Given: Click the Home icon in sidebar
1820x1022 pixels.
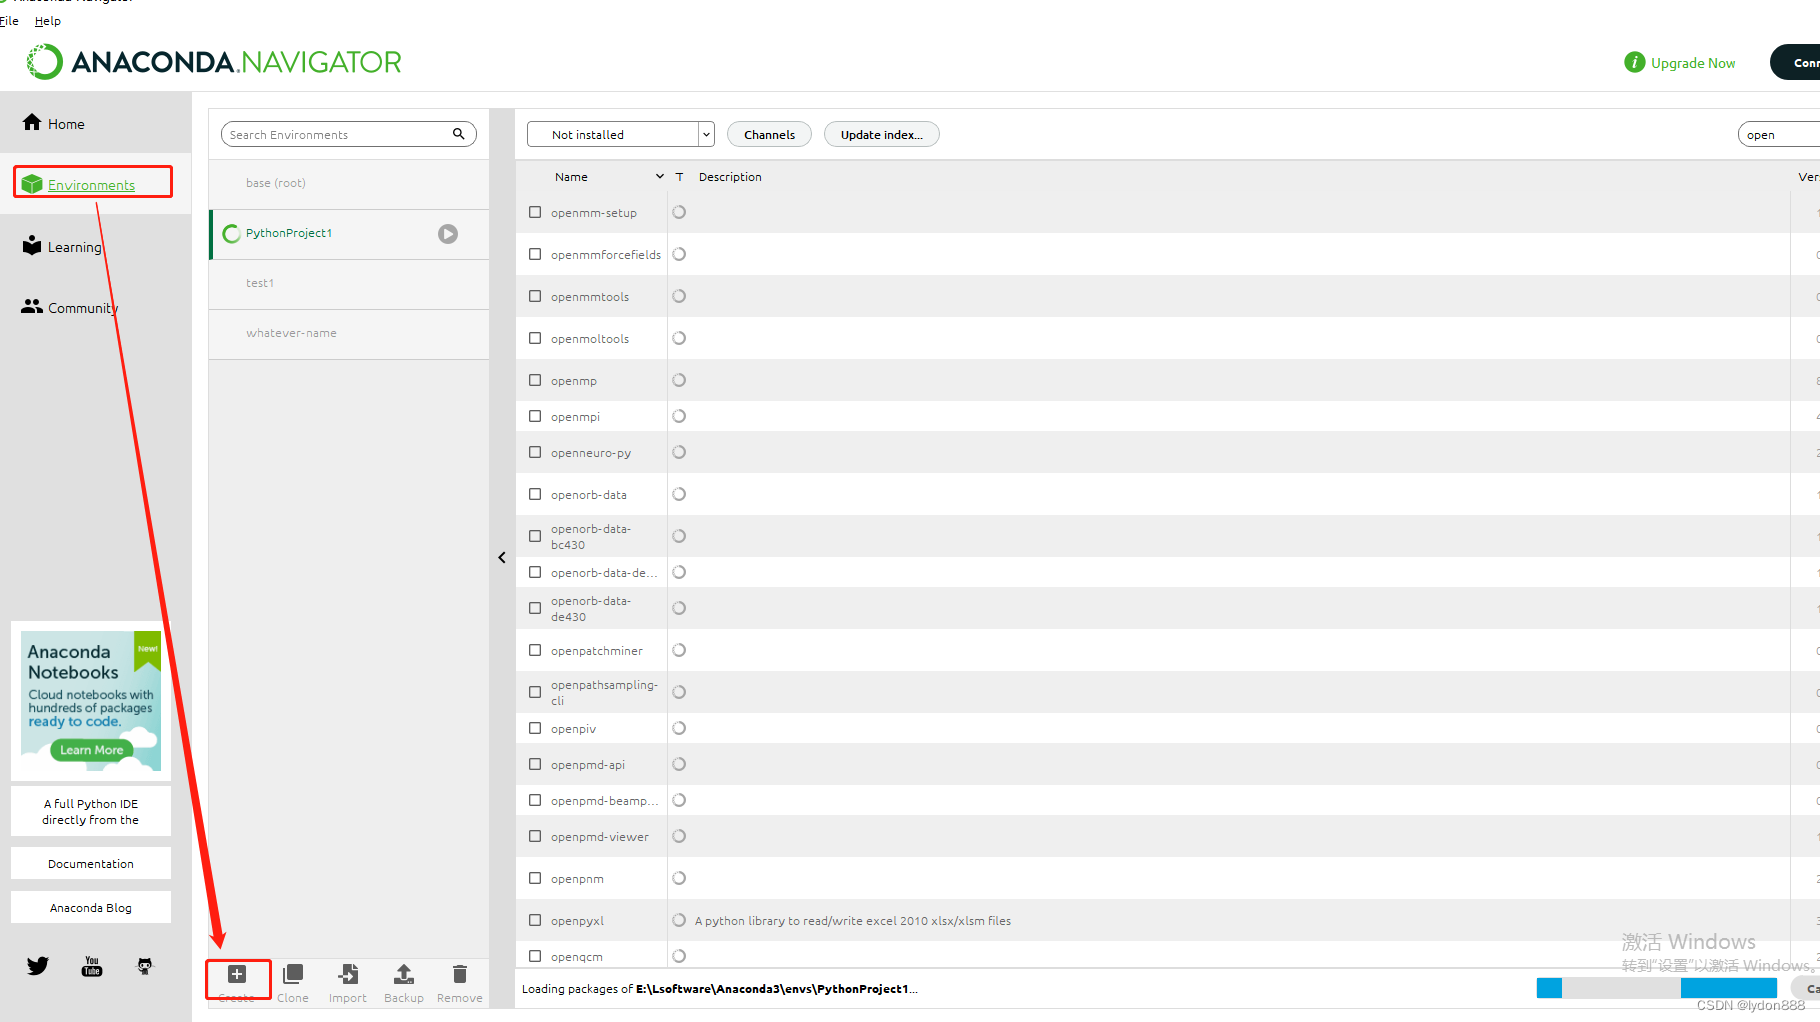Looking at the screenshot, I should [x=32, y=122].
